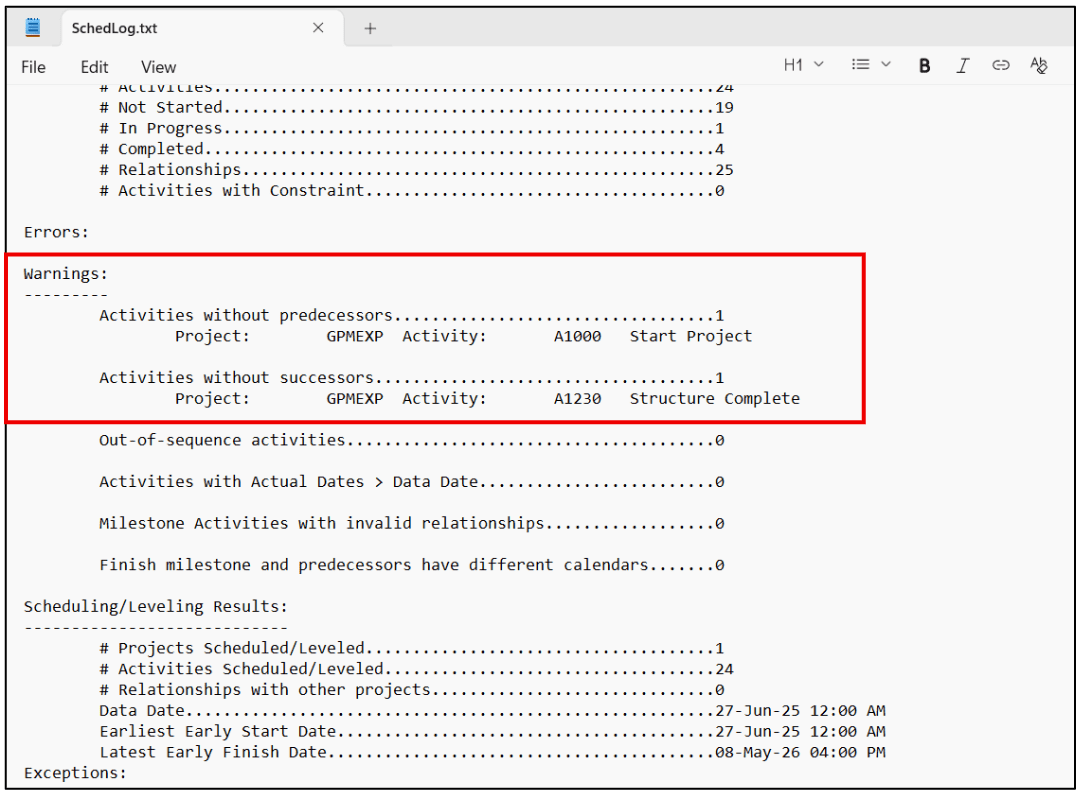1078x793 pixels.
Task: Add a new tab with plus icon
Action: 370,28
